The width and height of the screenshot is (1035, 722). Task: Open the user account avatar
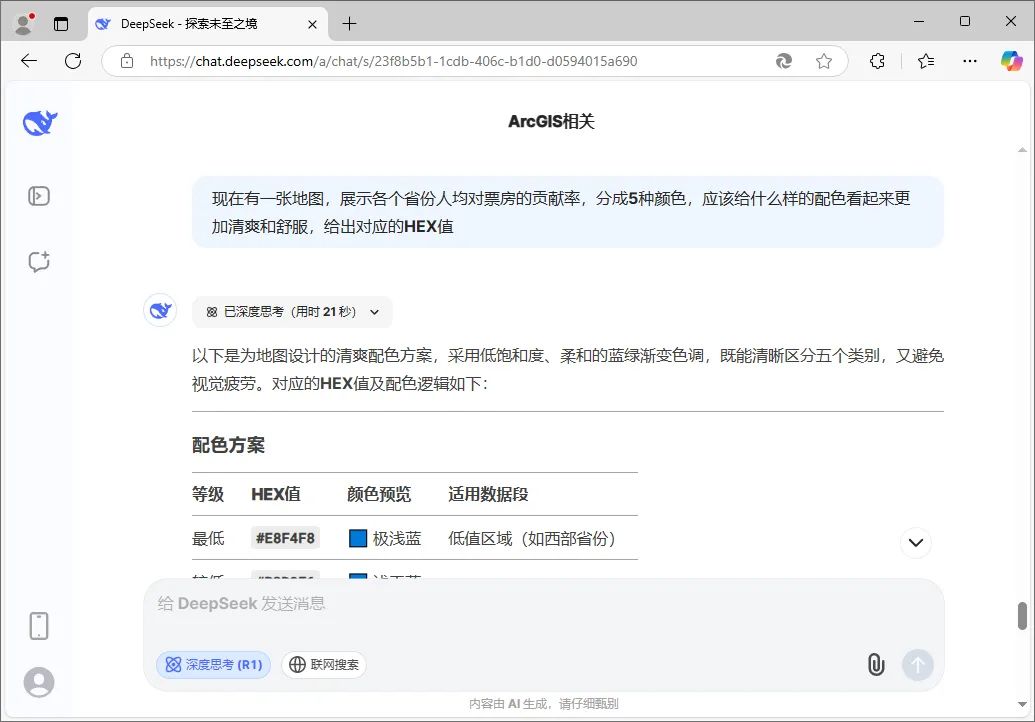pos(39,682)
